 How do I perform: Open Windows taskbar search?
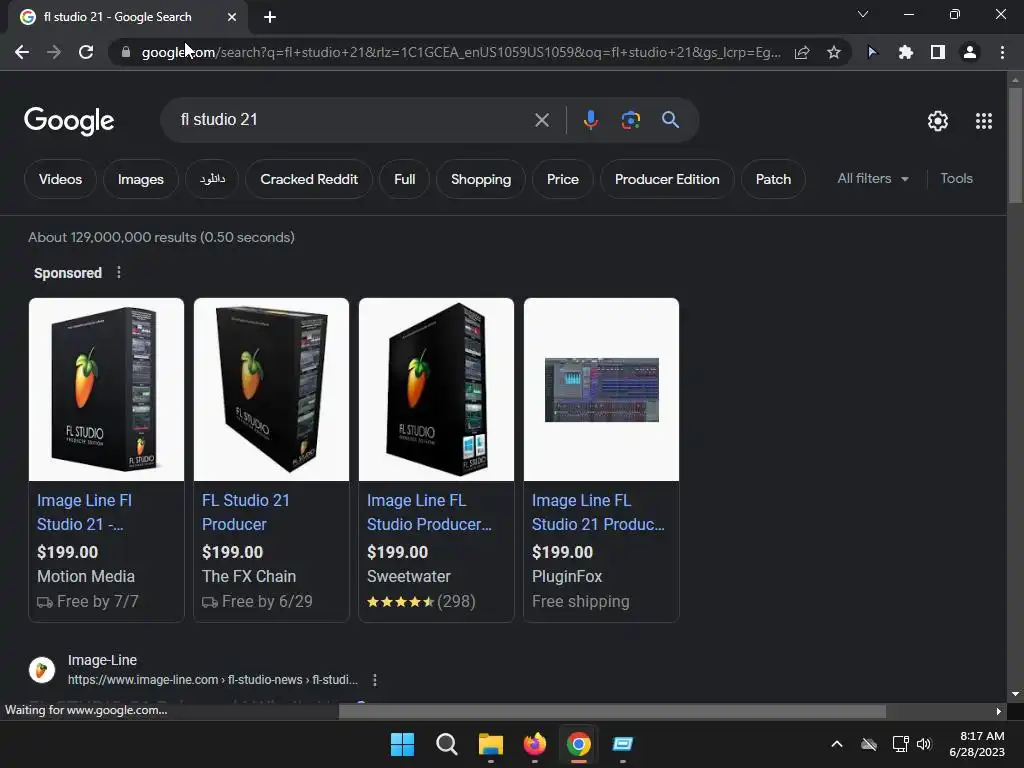[x=447, y=744]
